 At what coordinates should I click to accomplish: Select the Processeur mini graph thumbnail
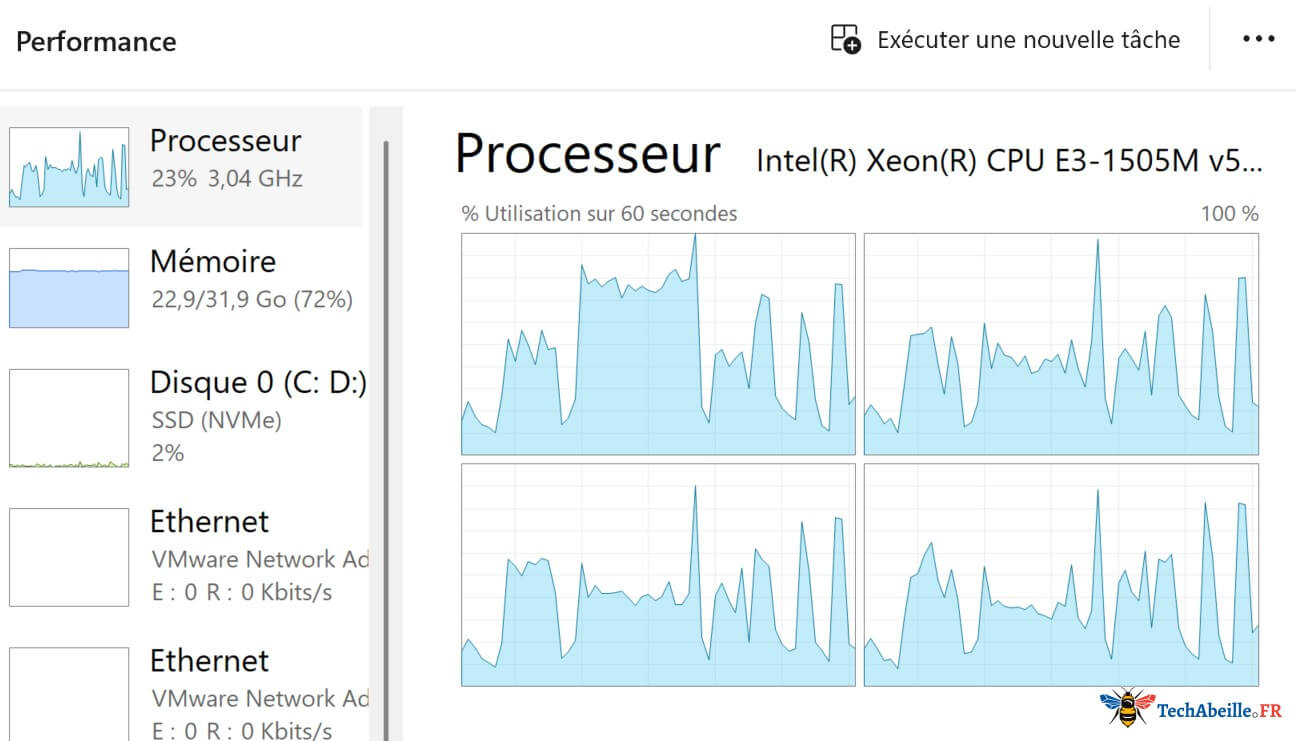69,167
